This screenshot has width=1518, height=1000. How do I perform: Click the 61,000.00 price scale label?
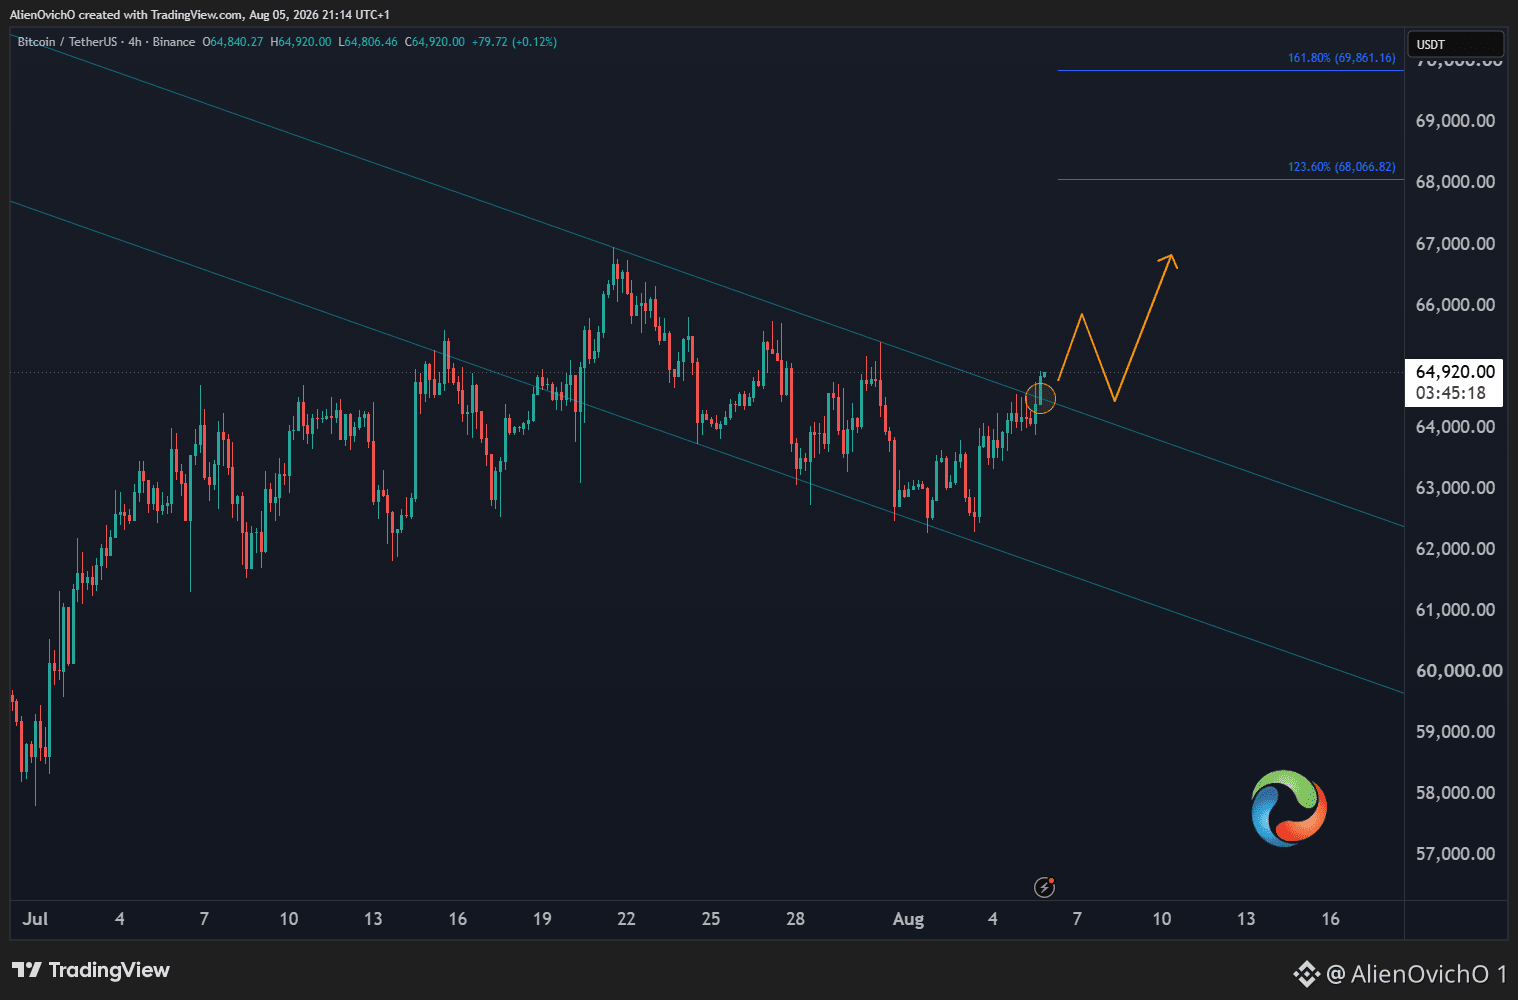[x=1455, y=610]
